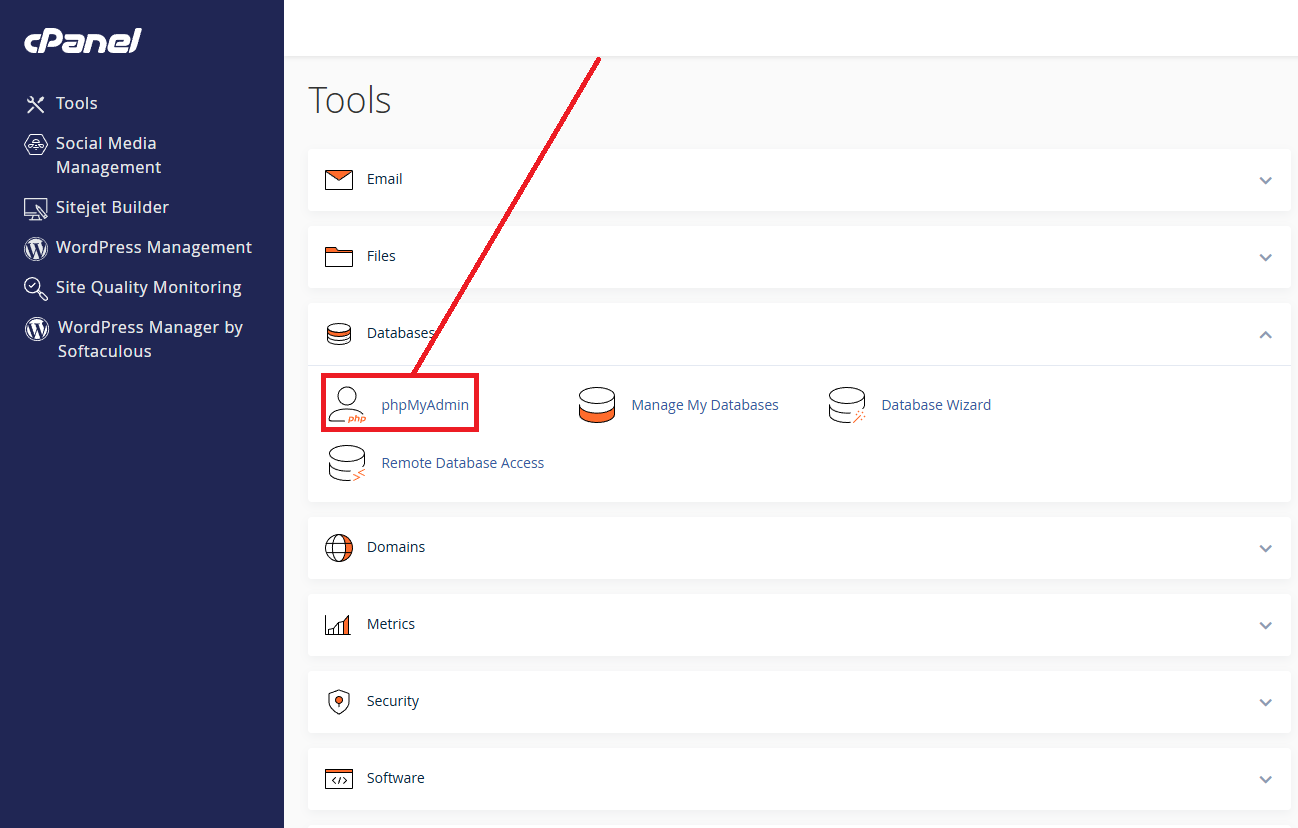Click the Security section title
Viewport: 1298px width, 828px height.
coord(393,702)
